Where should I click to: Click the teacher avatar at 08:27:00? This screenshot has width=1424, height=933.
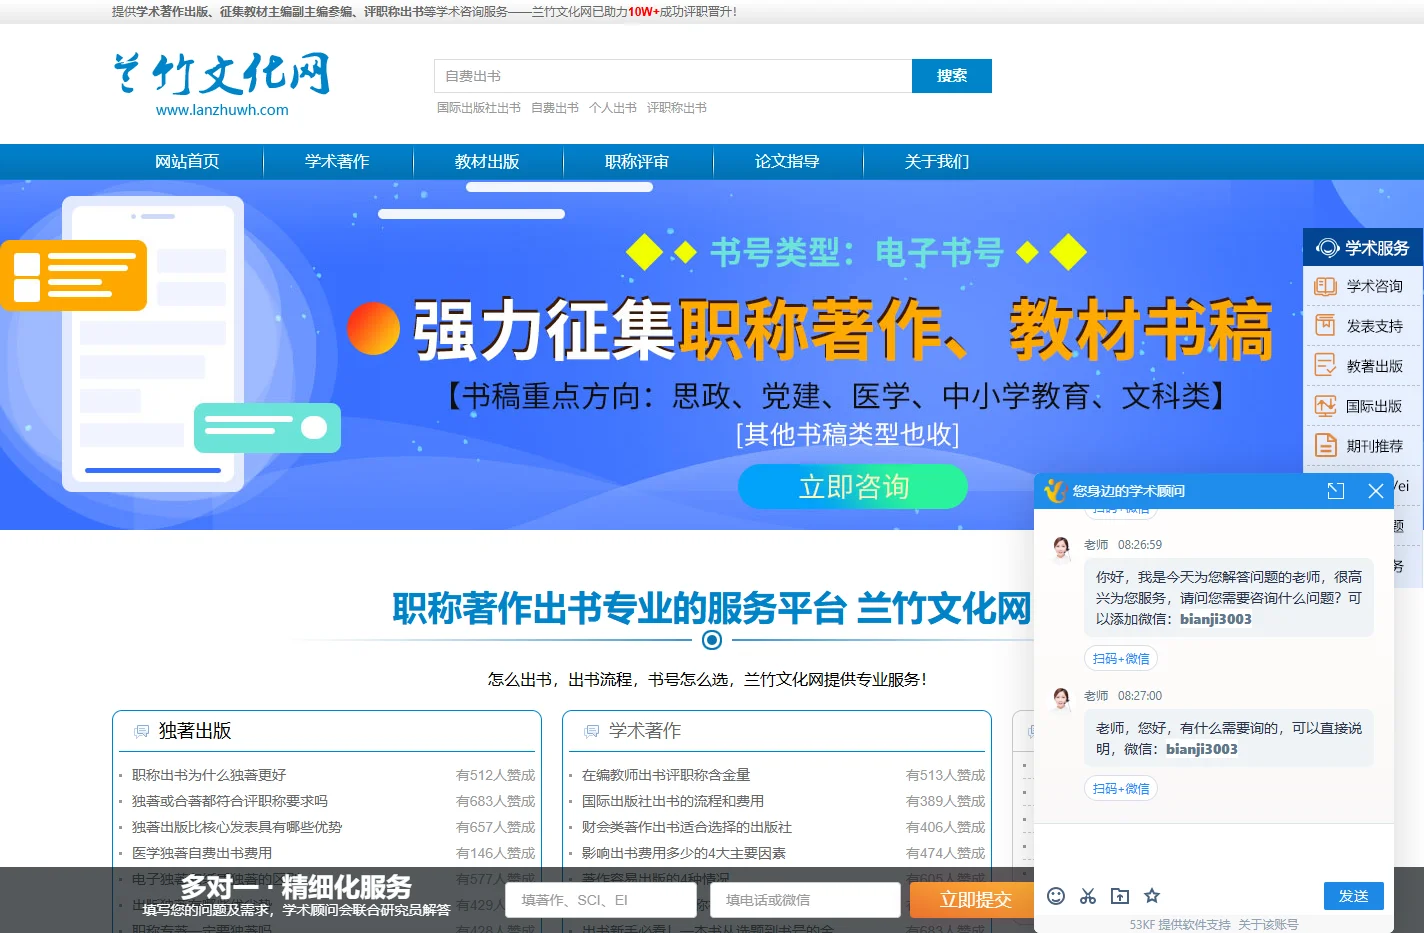(1061, 699)
